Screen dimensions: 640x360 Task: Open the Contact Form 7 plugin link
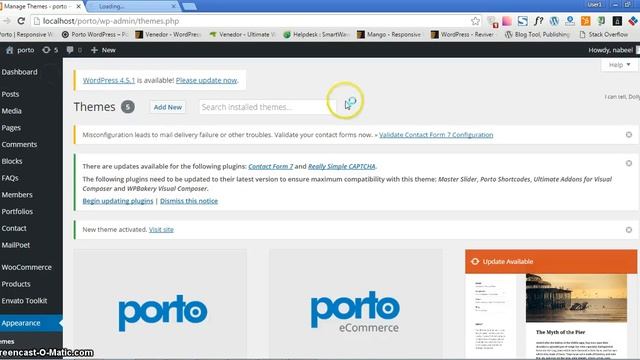coord(271,166)
